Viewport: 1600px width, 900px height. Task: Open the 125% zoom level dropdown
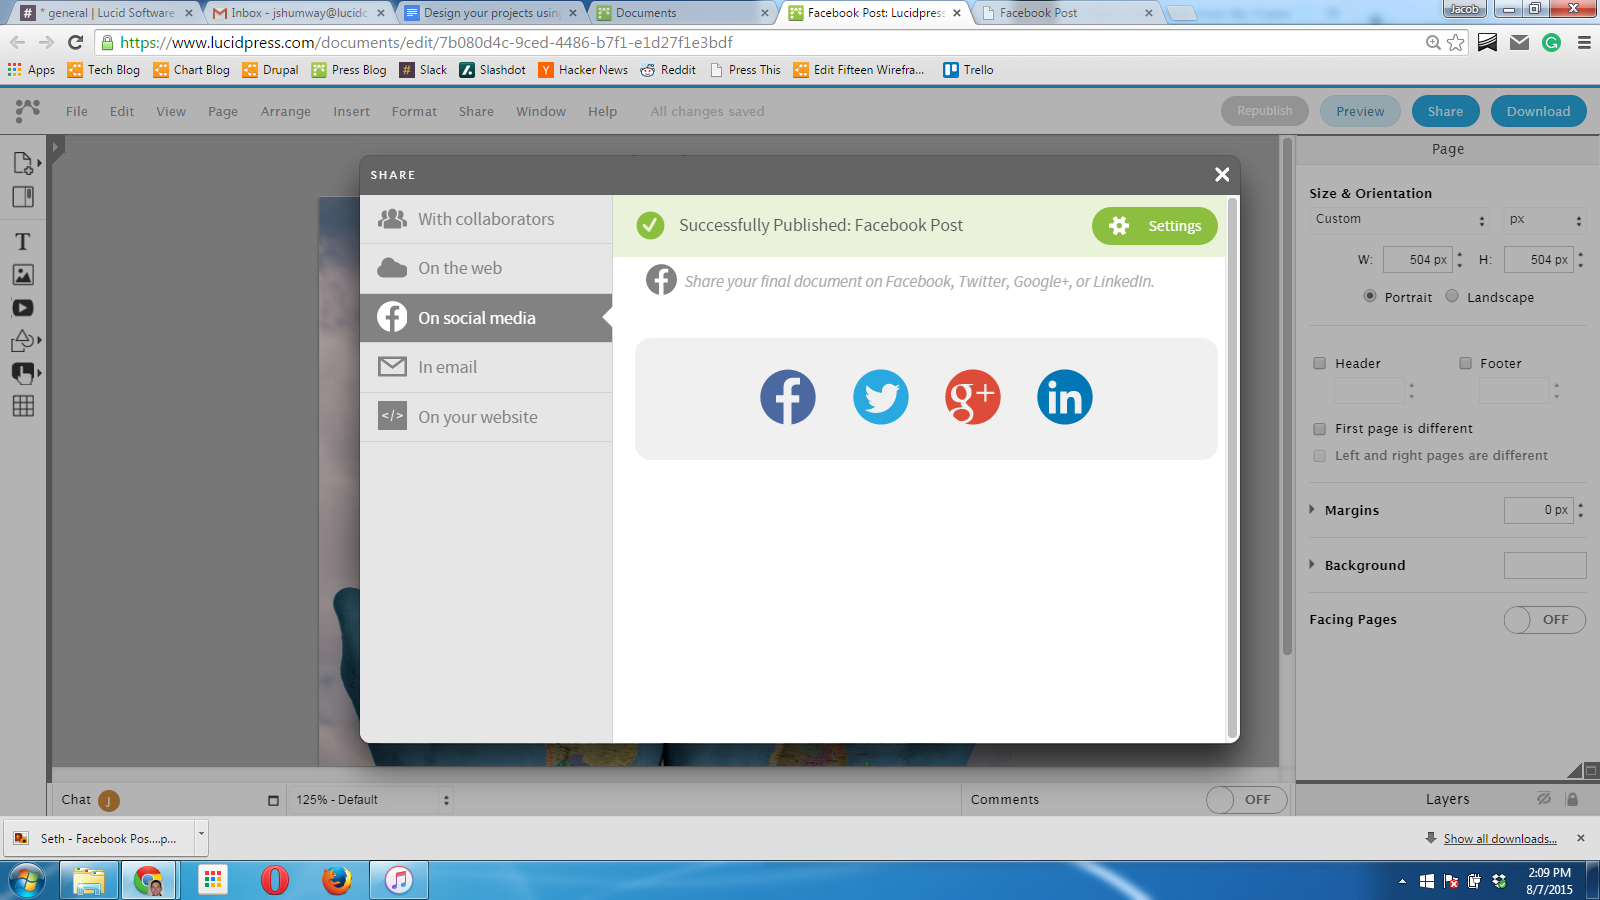(x=372, y=800)
